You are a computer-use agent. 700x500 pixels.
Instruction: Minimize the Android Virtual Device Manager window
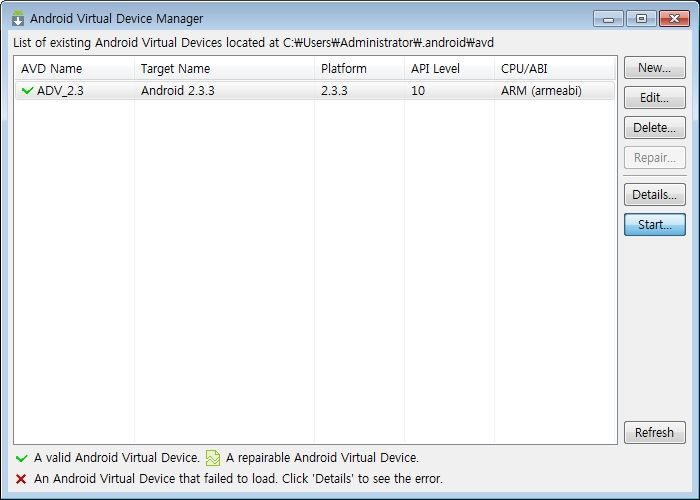(x=608, y=19)
